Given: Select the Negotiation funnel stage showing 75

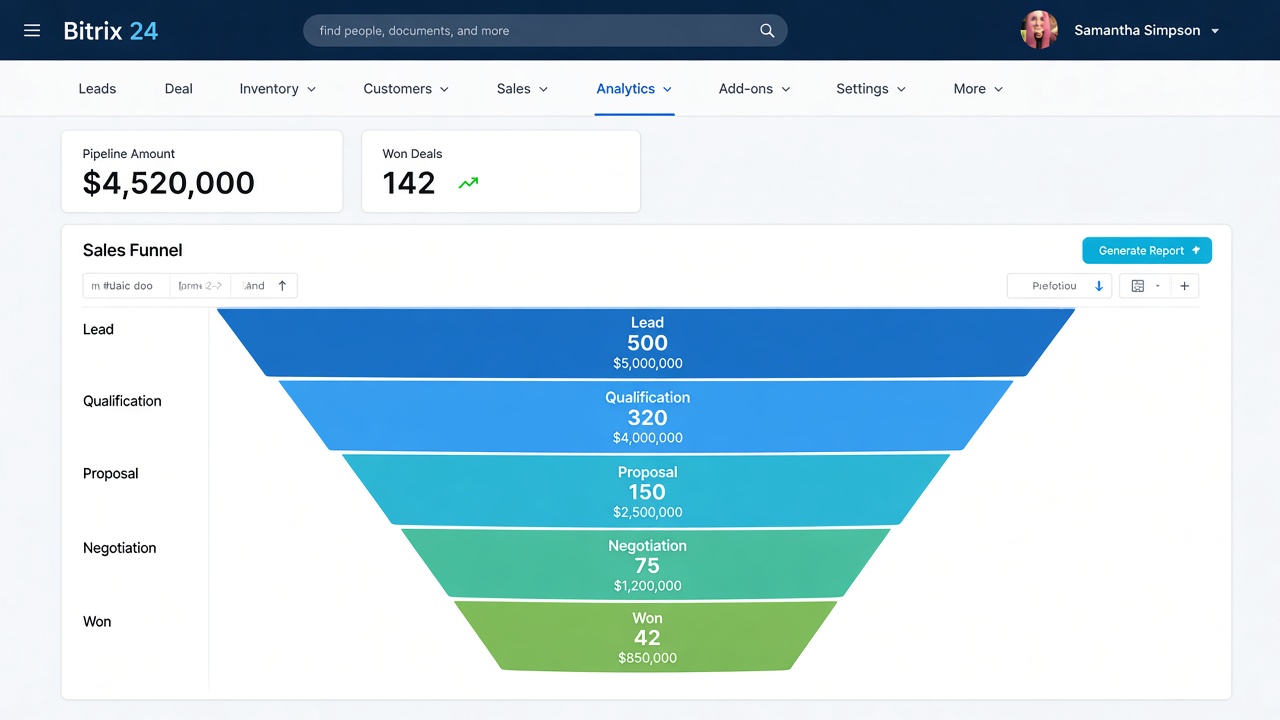Looking at the screenshot, I should click(646, 564).
